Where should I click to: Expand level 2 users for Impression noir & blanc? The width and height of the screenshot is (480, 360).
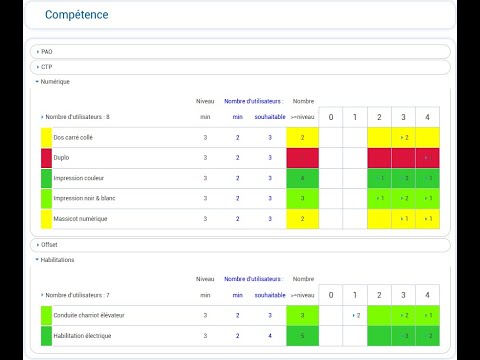coord(380,198)
